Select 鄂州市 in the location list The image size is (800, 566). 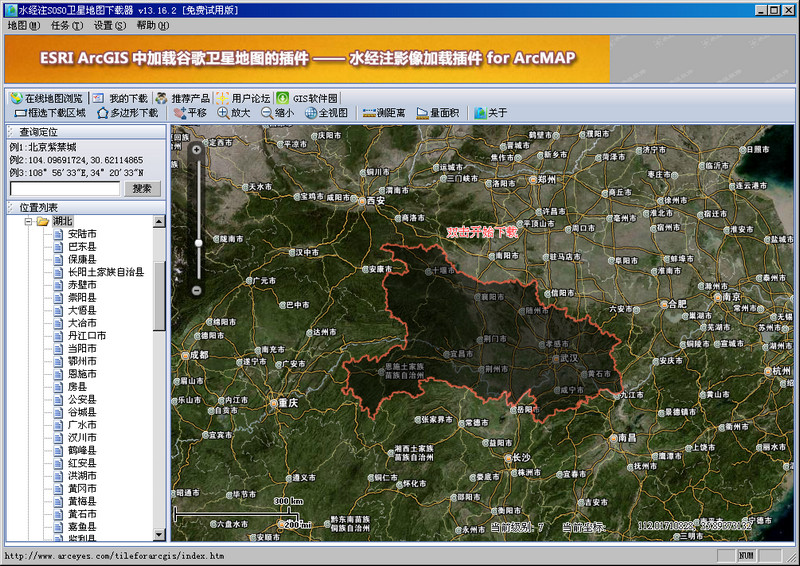click(82, 361)
